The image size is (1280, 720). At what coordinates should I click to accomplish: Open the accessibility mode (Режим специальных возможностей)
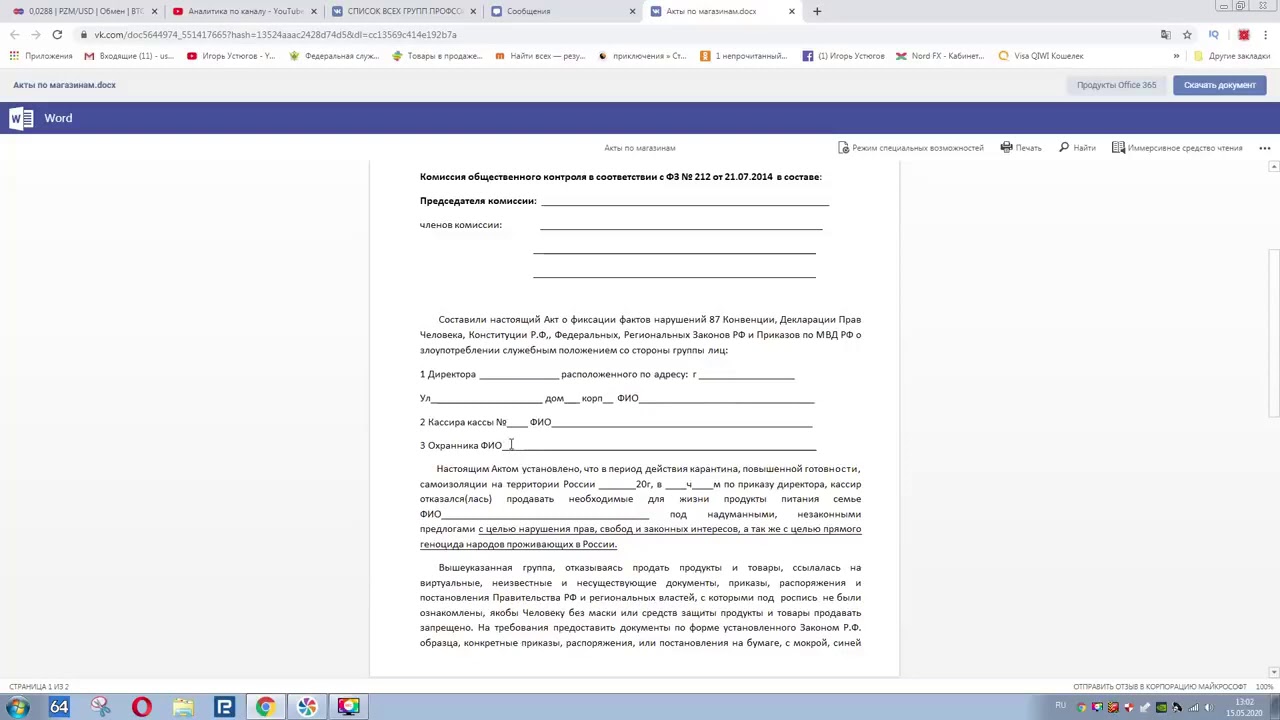[x=910, y=148]
